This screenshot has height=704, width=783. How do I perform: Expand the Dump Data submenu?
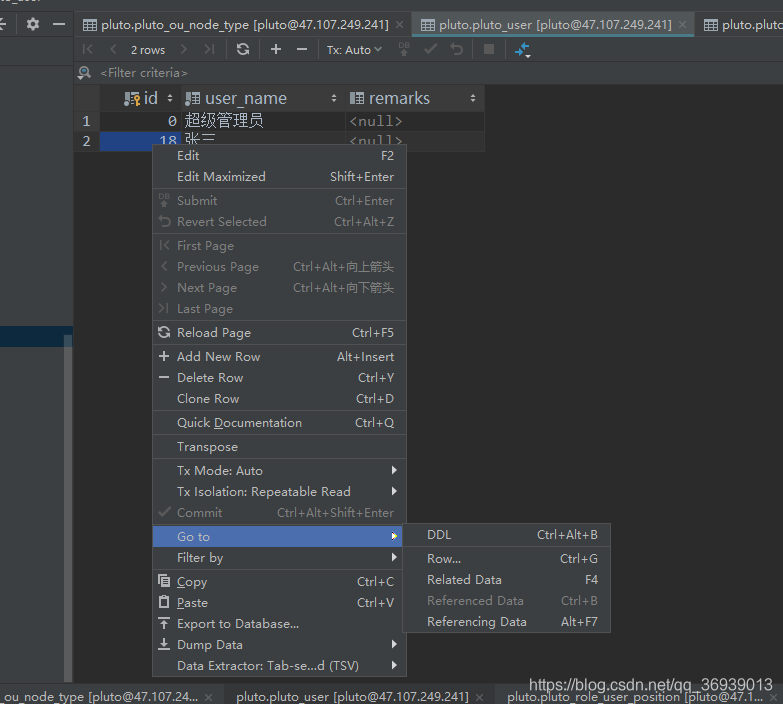click(280, 644)
